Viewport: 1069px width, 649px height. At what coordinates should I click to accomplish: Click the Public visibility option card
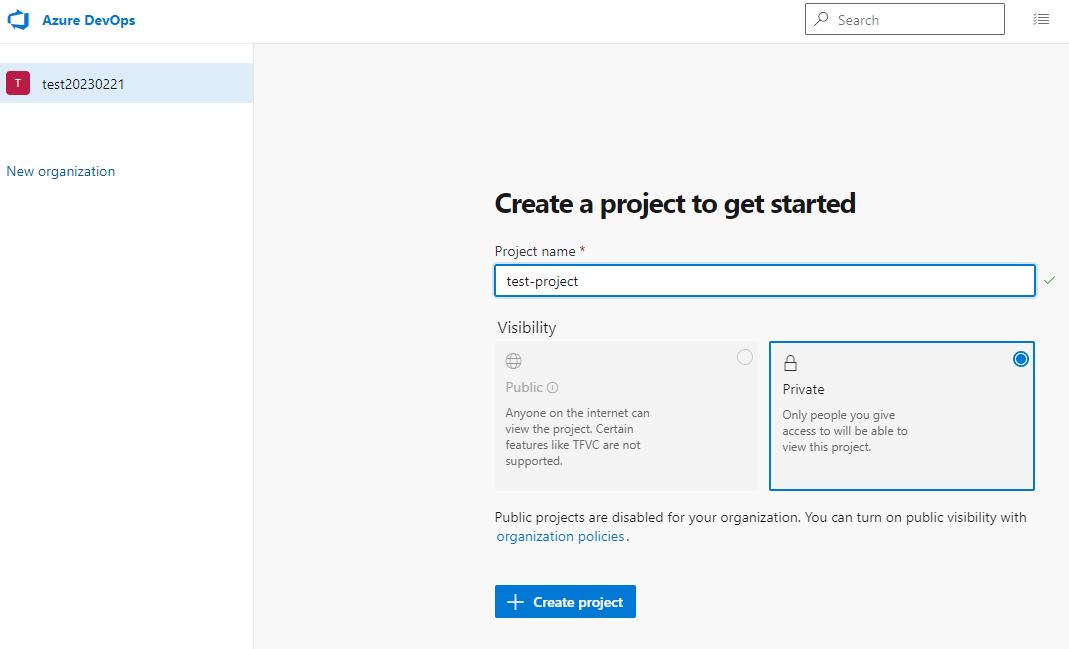[626, 416]
